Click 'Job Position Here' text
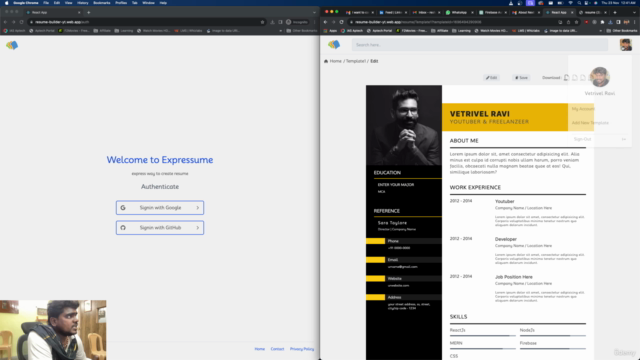 pos(513,277)
